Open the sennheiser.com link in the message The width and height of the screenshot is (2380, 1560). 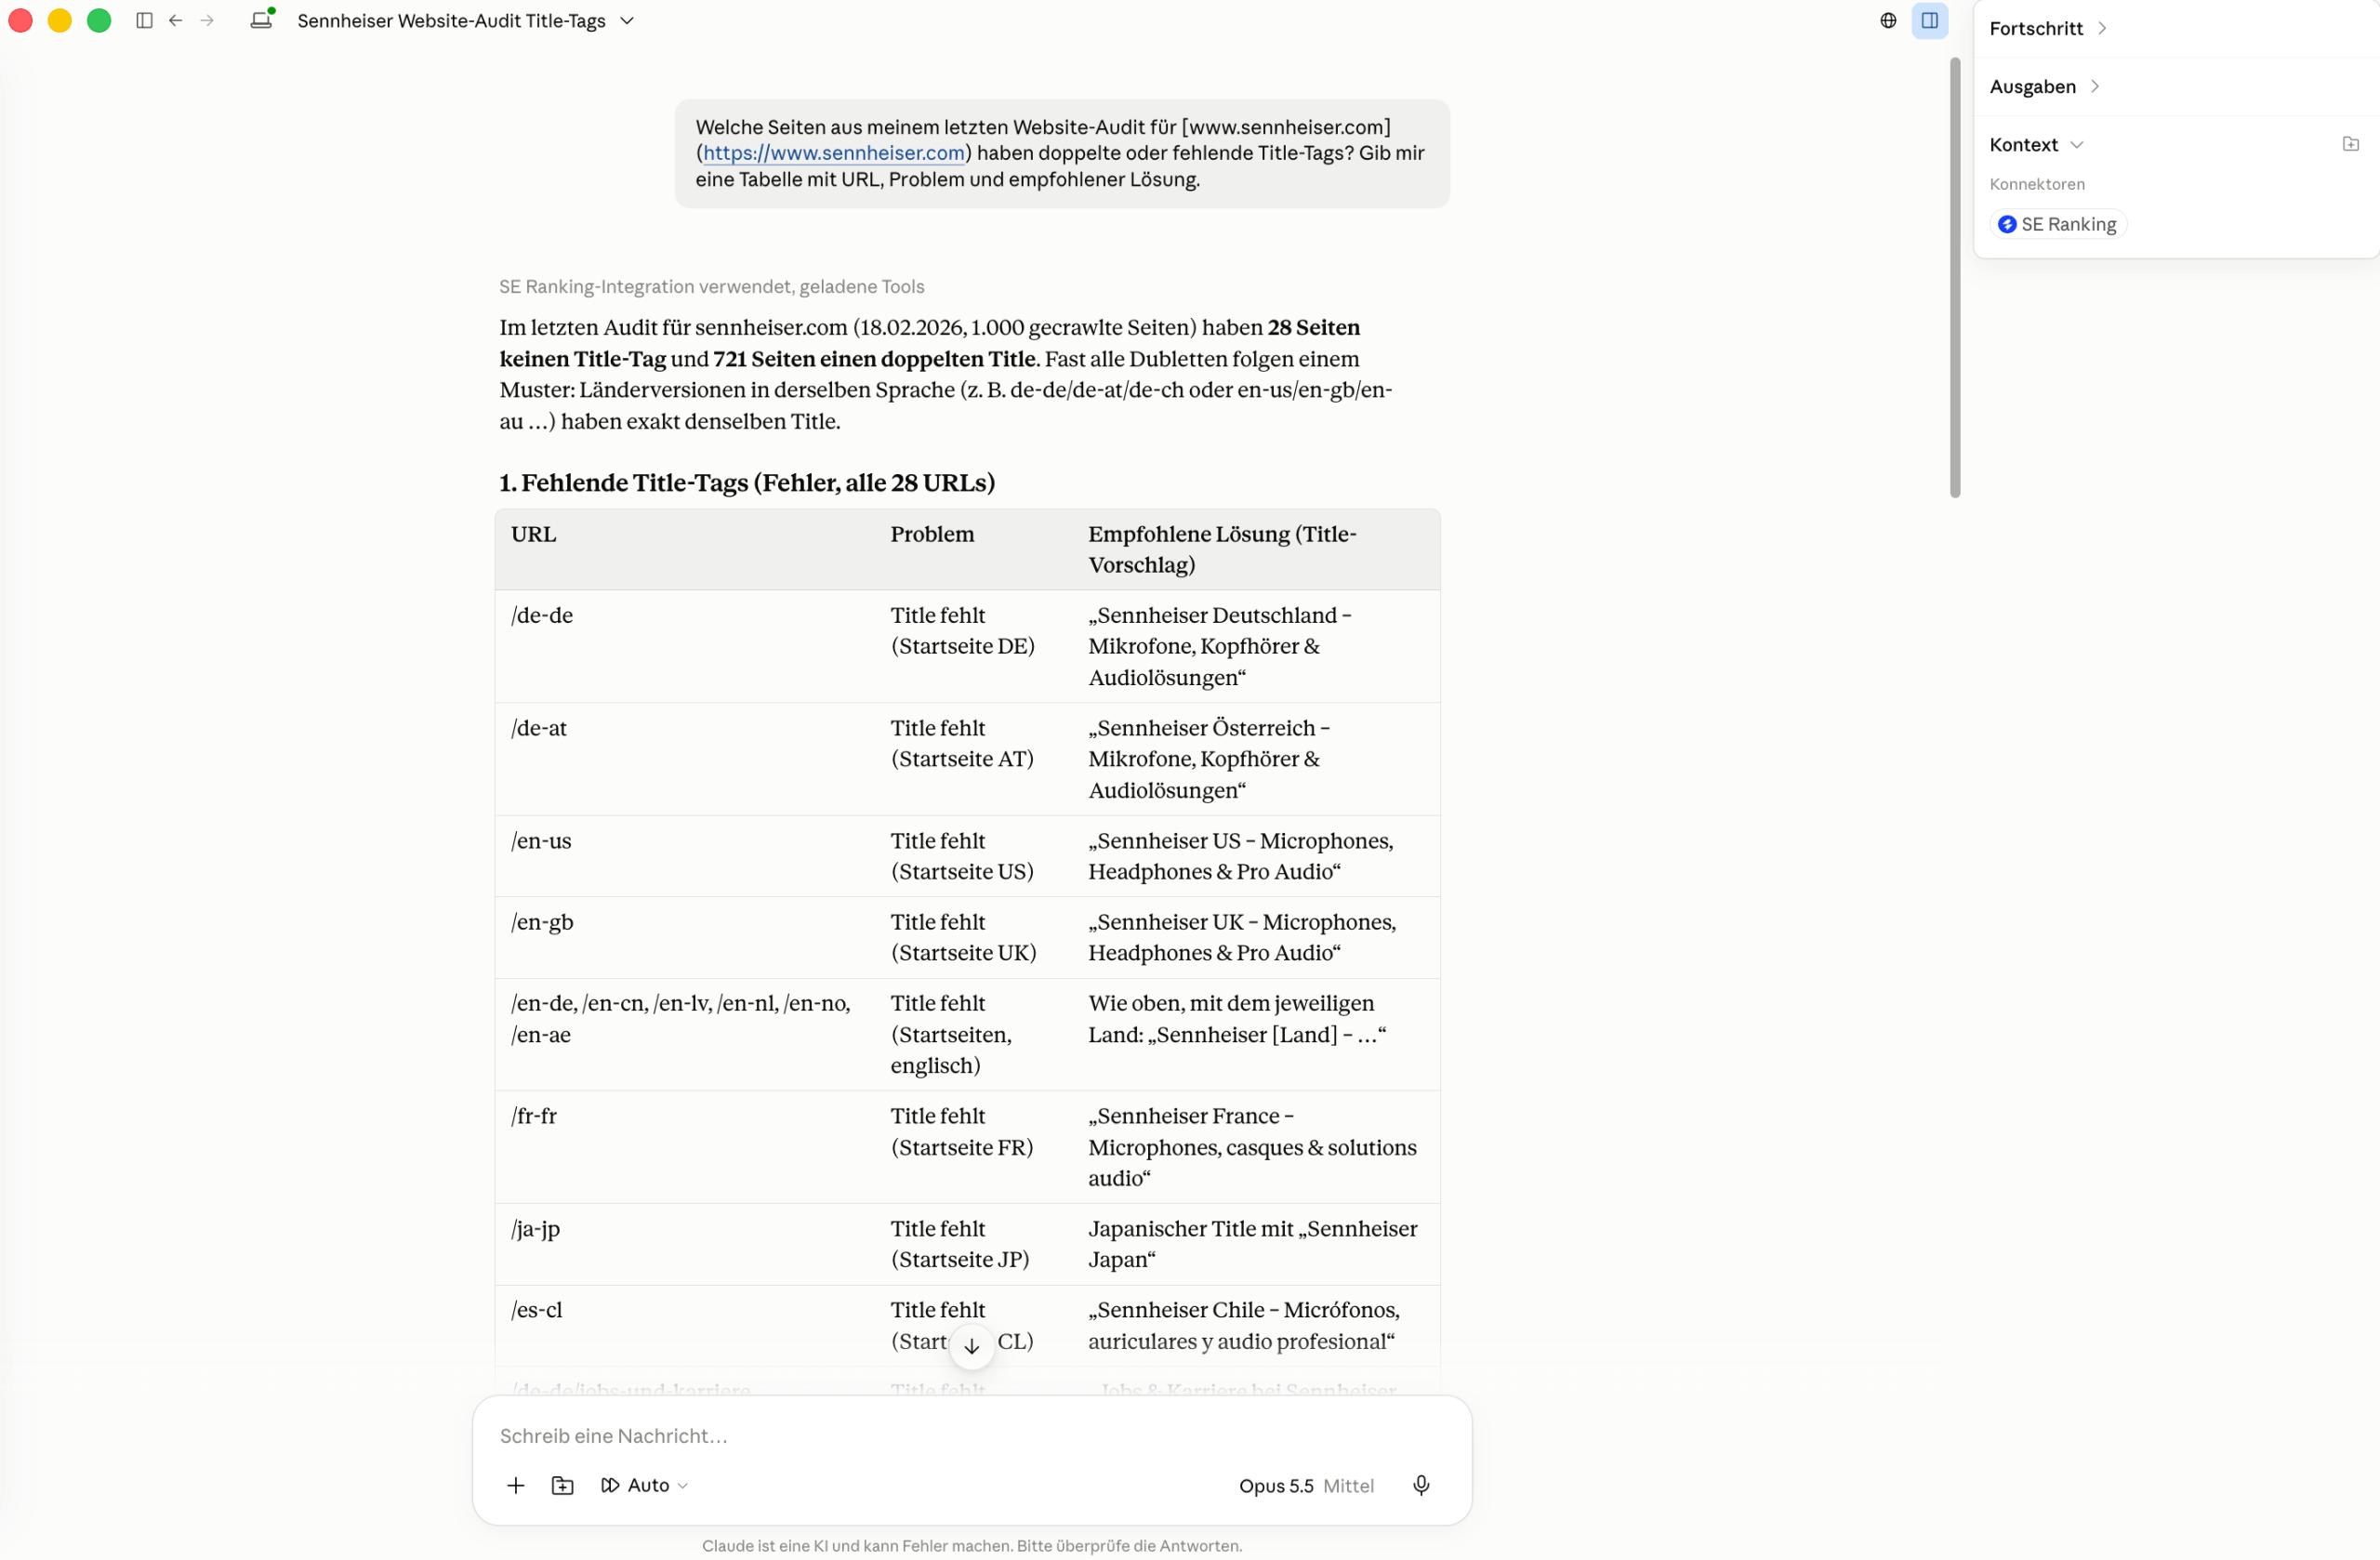(x=833, y=153)
